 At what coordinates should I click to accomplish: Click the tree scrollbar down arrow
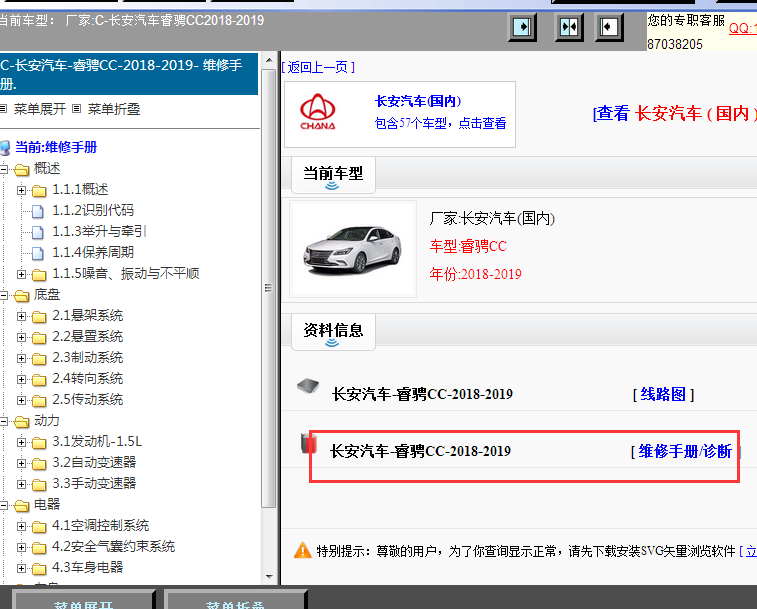click(269, 577)
